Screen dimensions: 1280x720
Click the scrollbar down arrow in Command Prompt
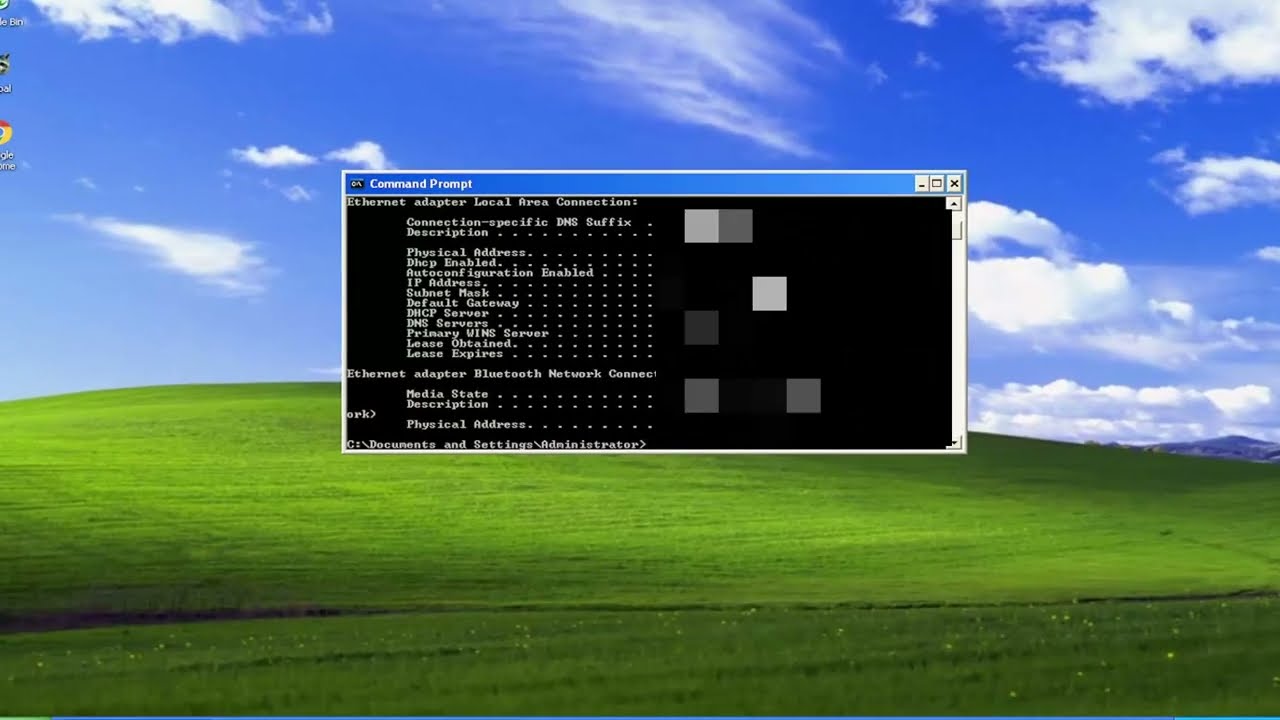point(954,442)
